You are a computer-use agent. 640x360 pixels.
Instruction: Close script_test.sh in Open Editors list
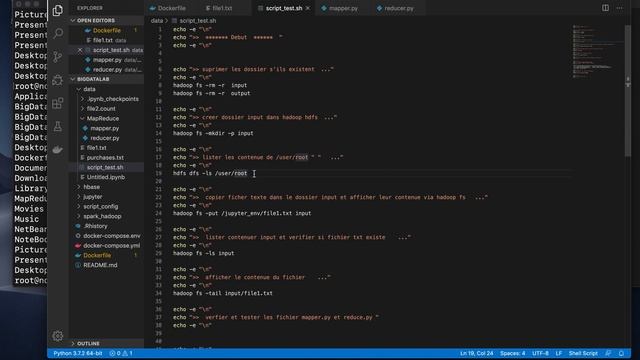80,50
